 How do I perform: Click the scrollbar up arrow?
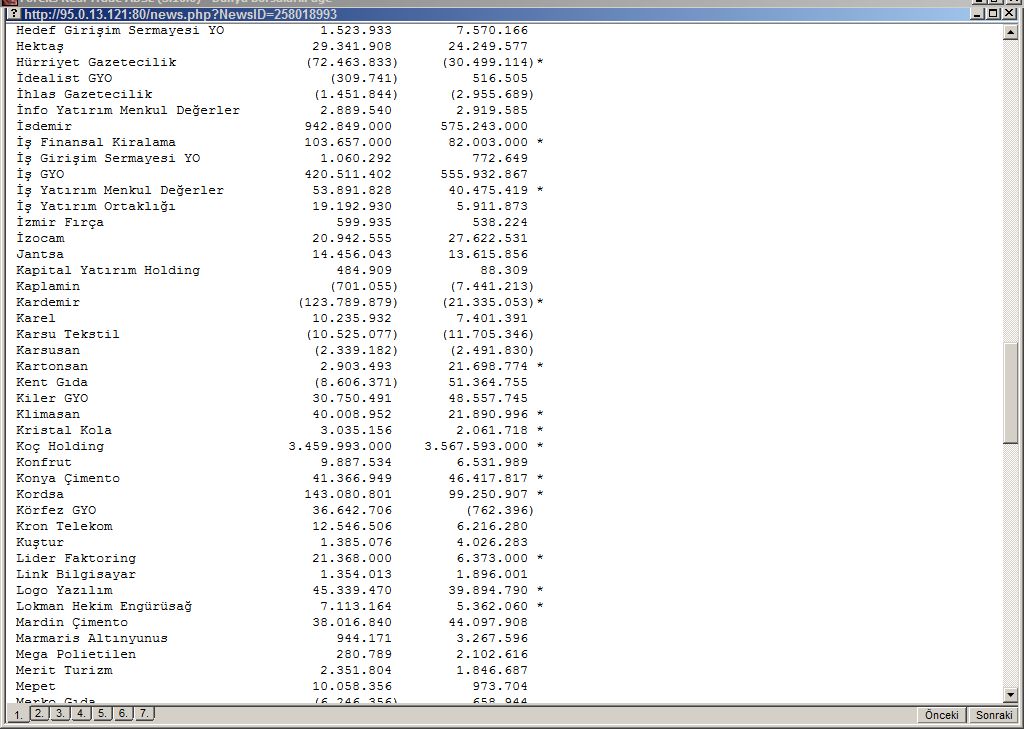coord(1010,32)
